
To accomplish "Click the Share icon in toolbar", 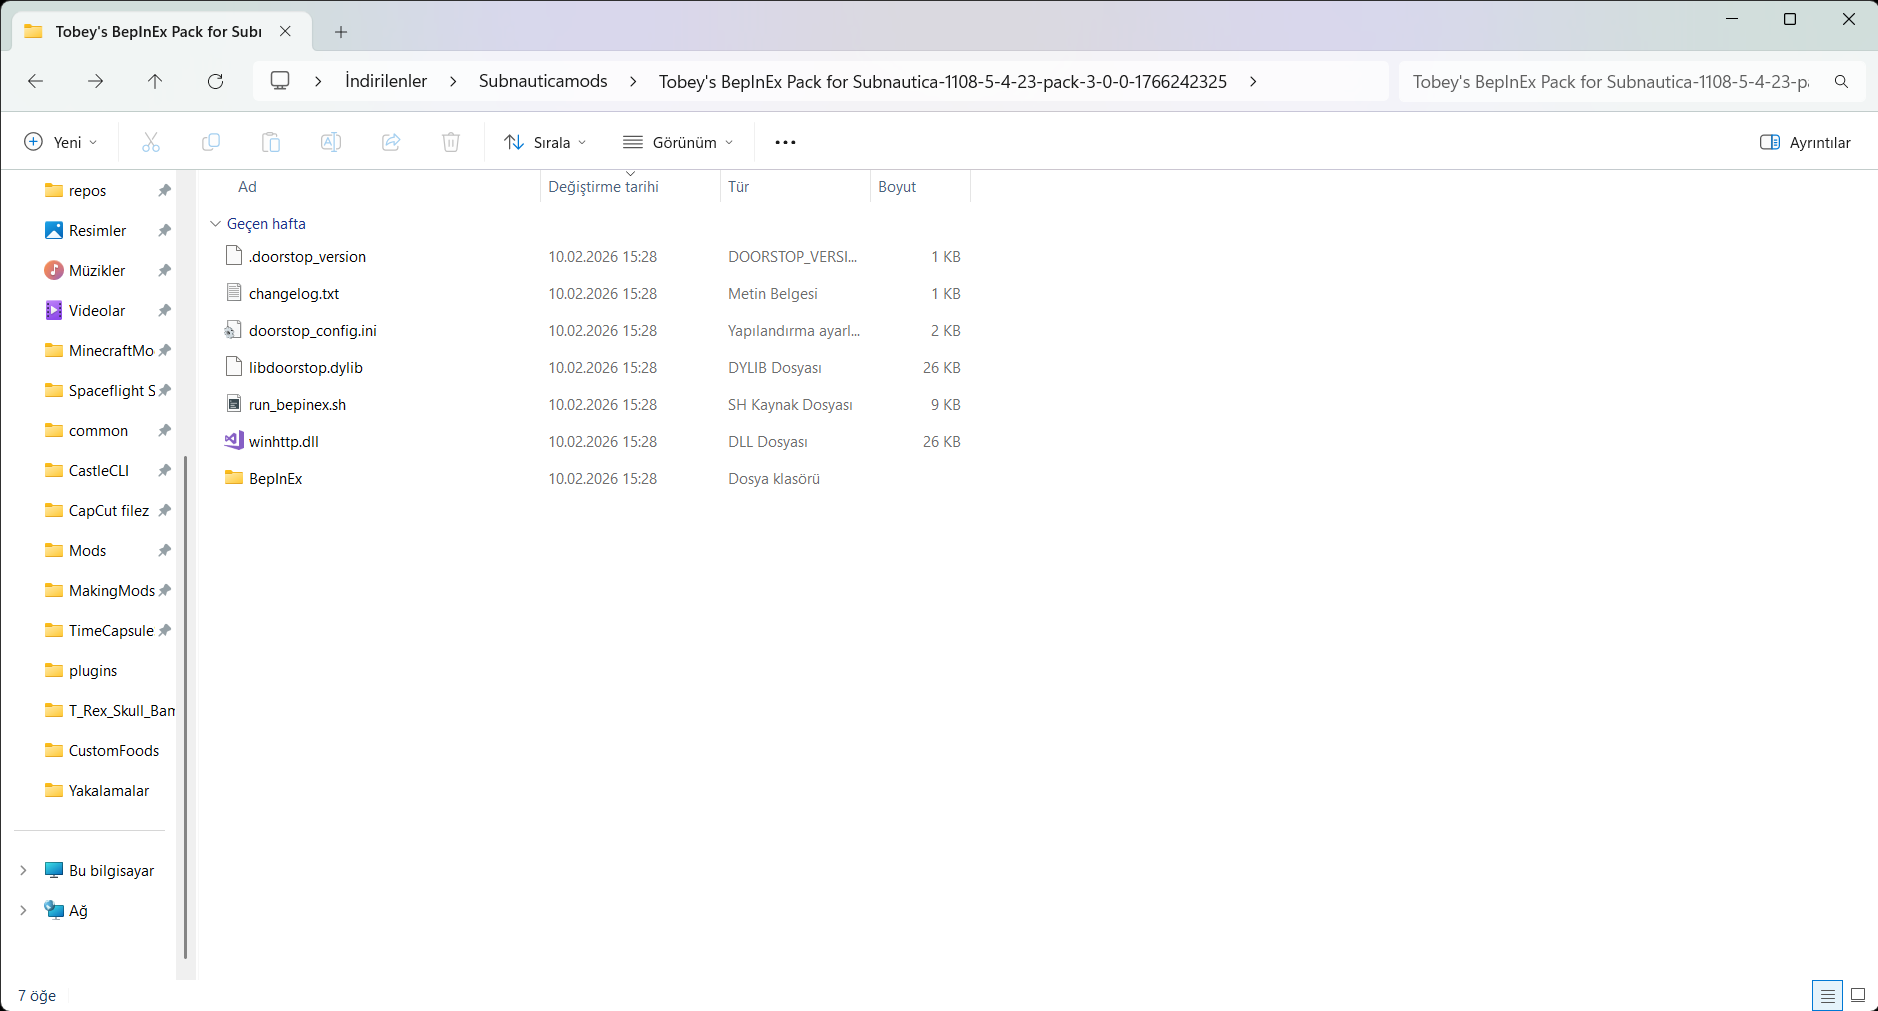I will (391, 142).
